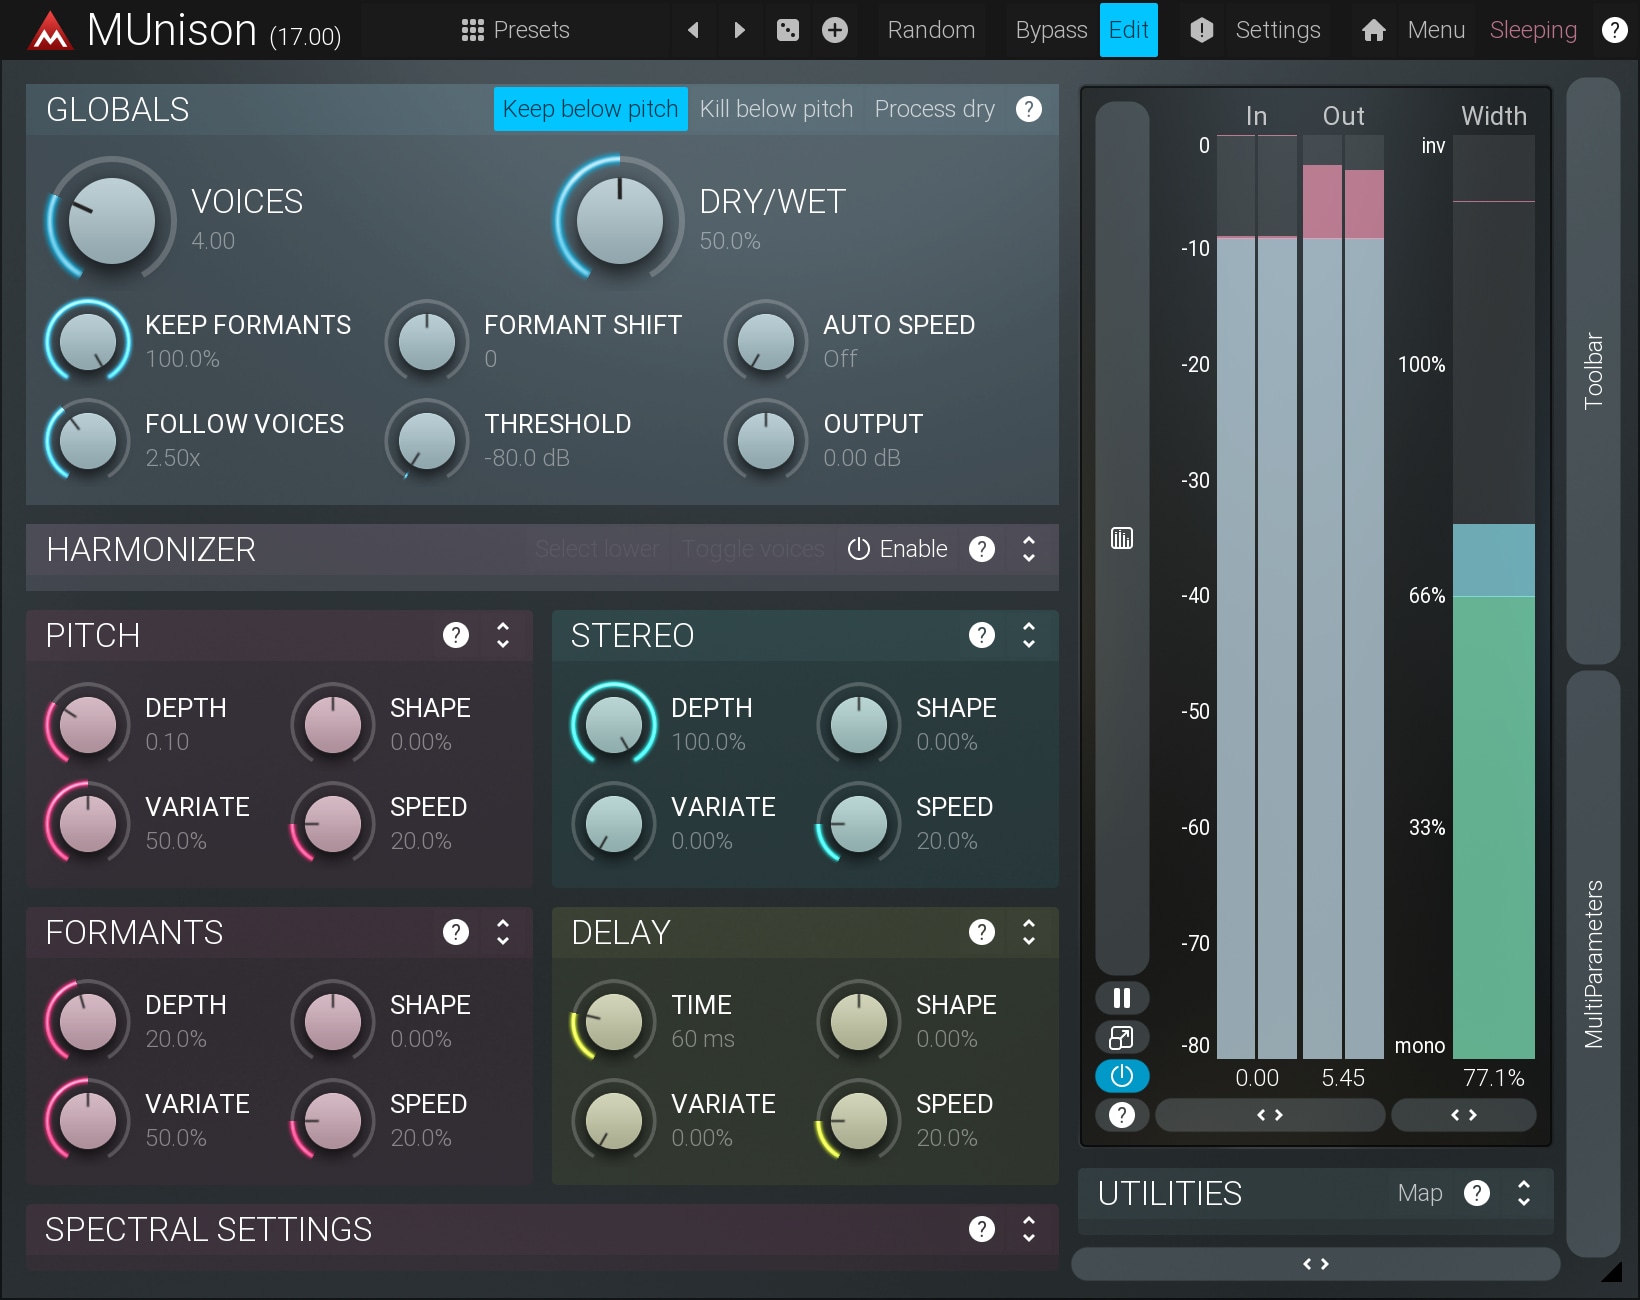Go to previous preset with left arrow

point(693,30)
